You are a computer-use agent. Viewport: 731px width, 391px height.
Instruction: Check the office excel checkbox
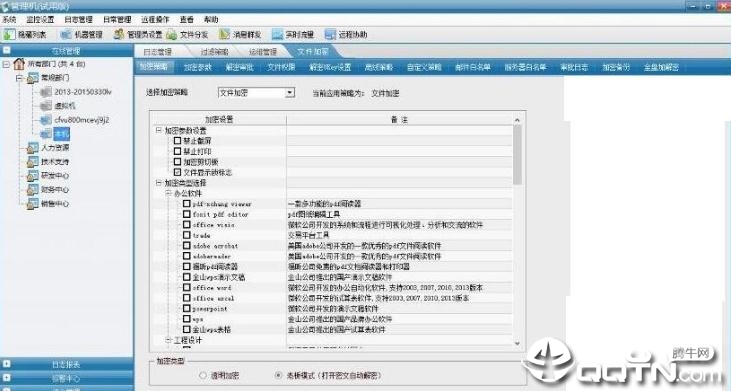pyautogui.click(x=186, y=298)
